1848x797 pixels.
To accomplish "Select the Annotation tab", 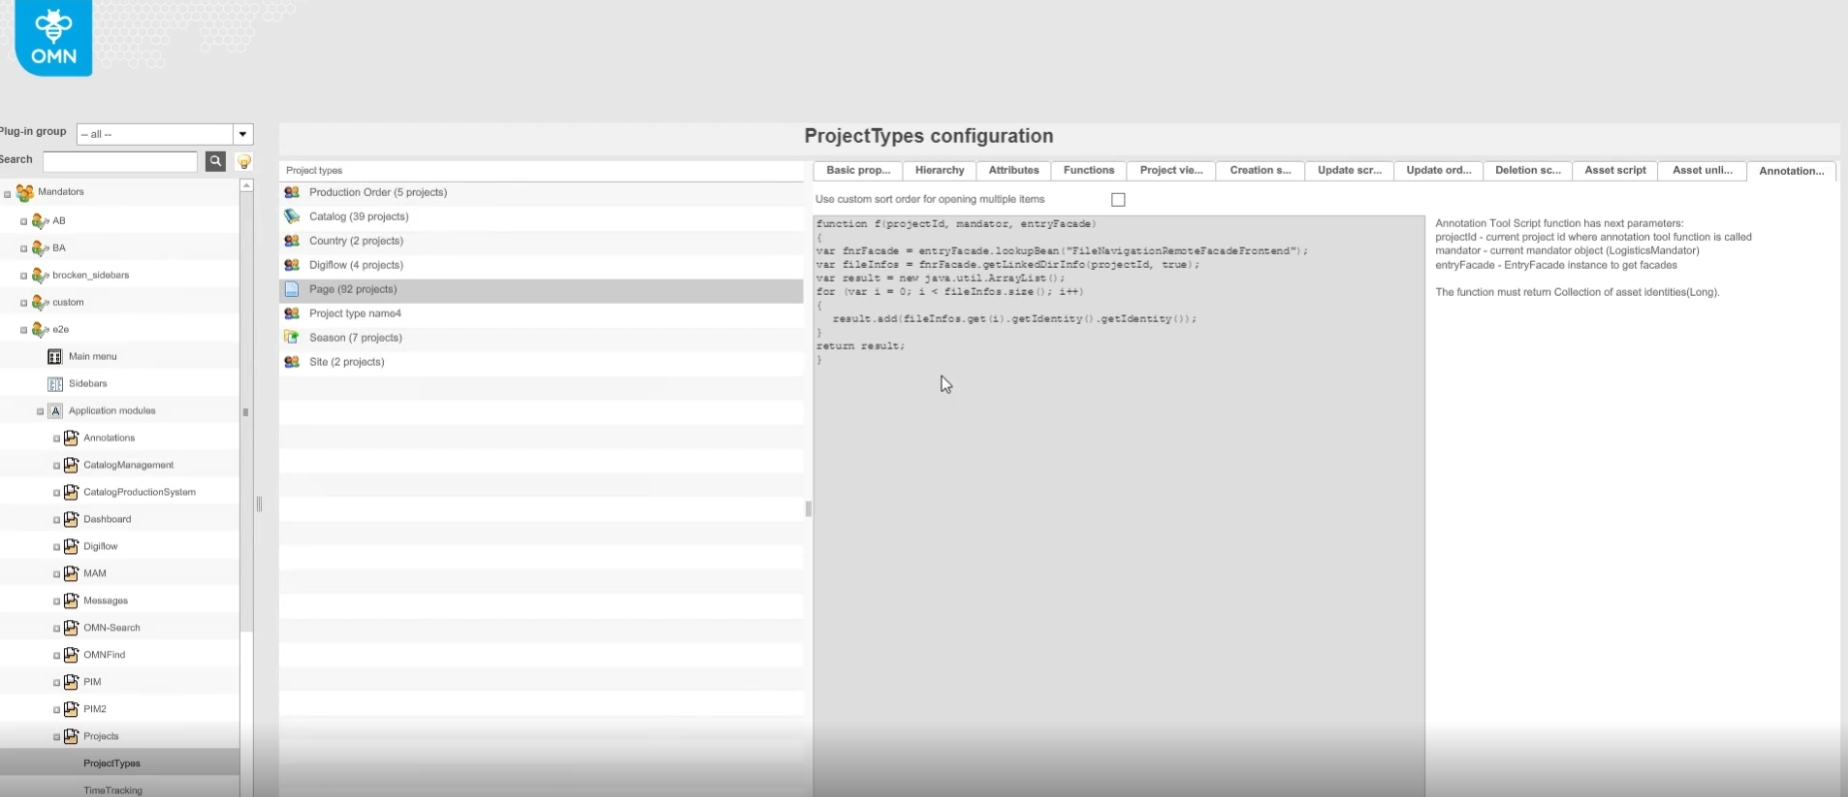I will click(x=1791, y=171).
